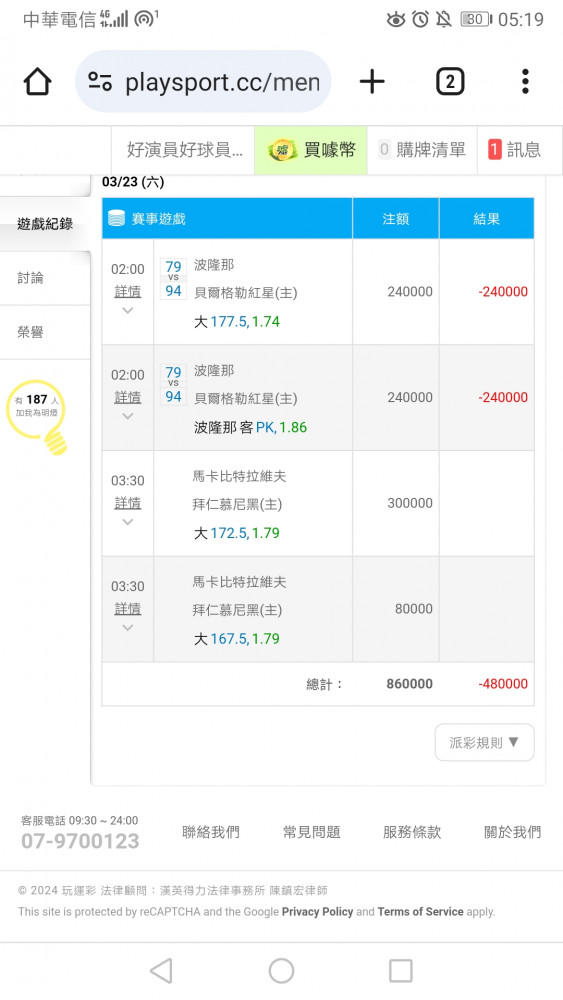Tap the browser home icon
The image size is (563, 1000).
click(38, 82)
